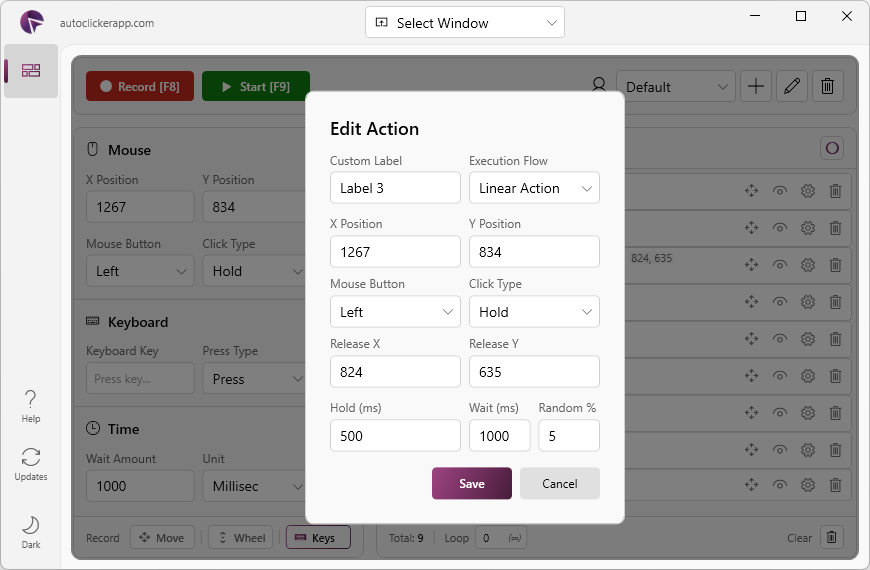Image resolution: width=870 pixels, height=570 pixels.
Task: Click the Release Y field
Action: pos(534,372)
